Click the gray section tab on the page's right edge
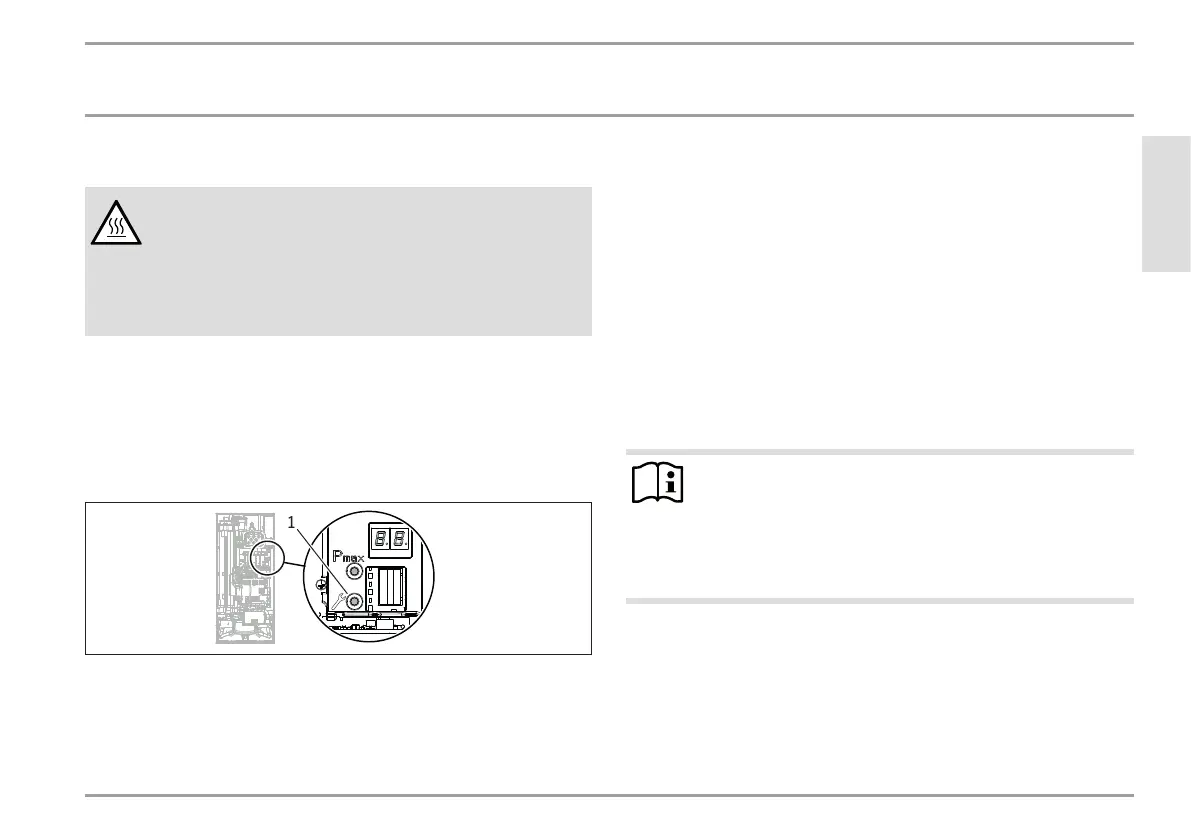The height and width of the screenshot is (839, 1191). [x=1166, y=203]
